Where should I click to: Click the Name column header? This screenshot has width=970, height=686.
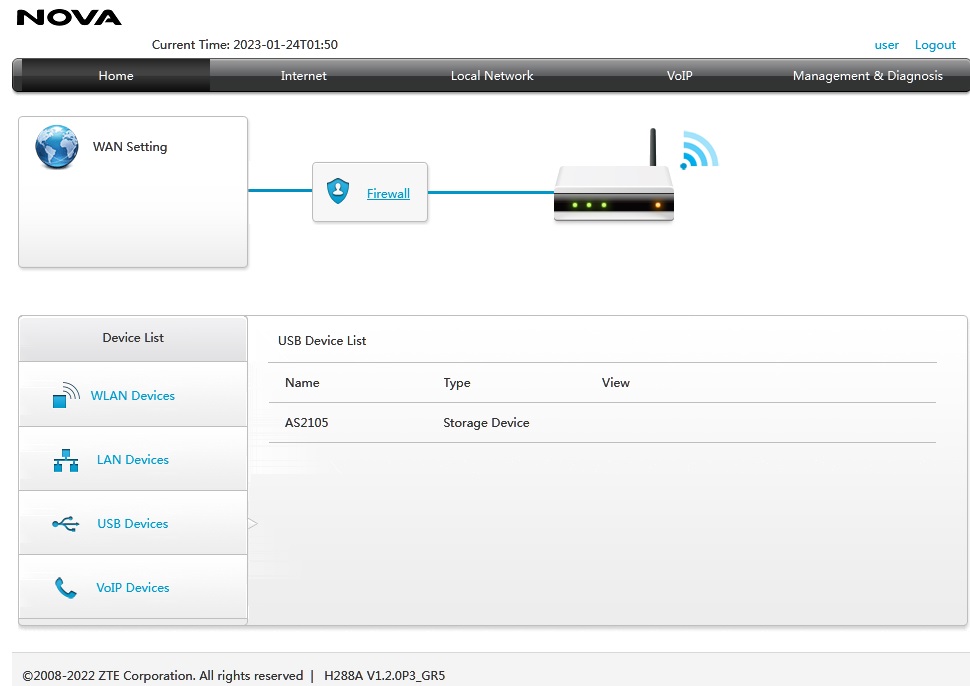[302, 382]
